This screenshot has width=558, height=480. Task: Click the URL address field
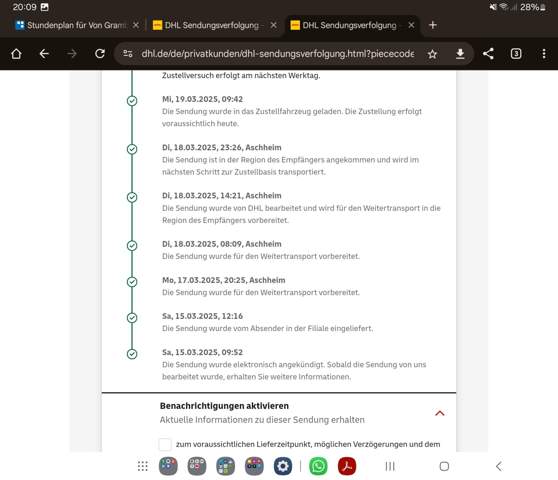[x=278, y=54]
